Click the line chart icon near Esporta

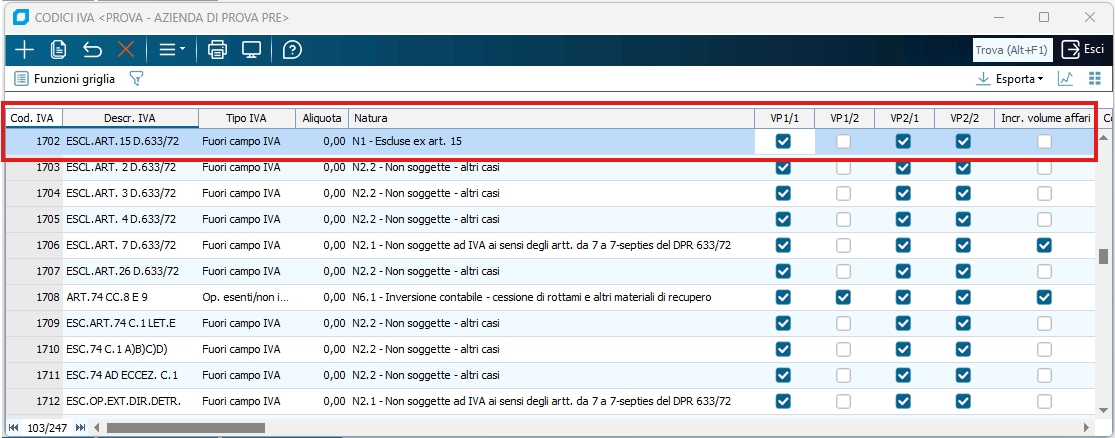point(1065,79)
